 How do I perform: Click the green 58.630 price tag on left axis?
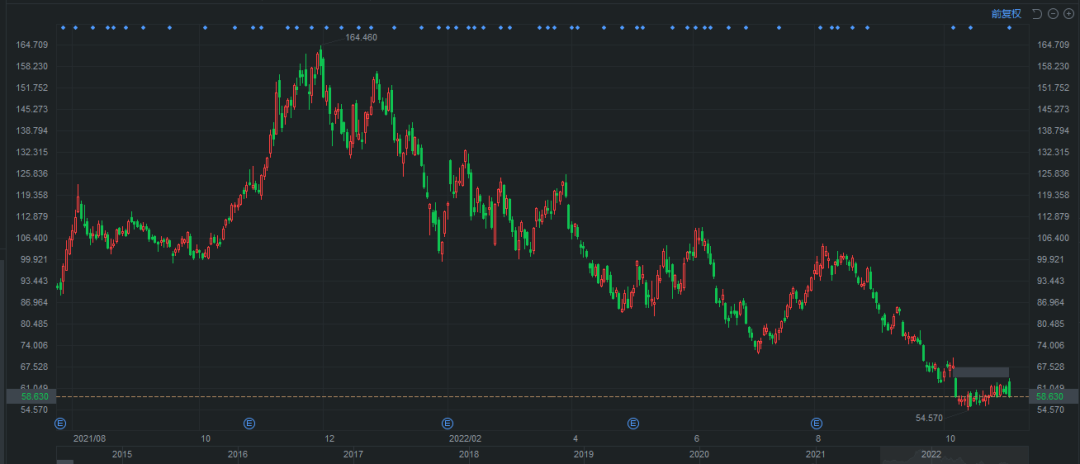point(35,396)
